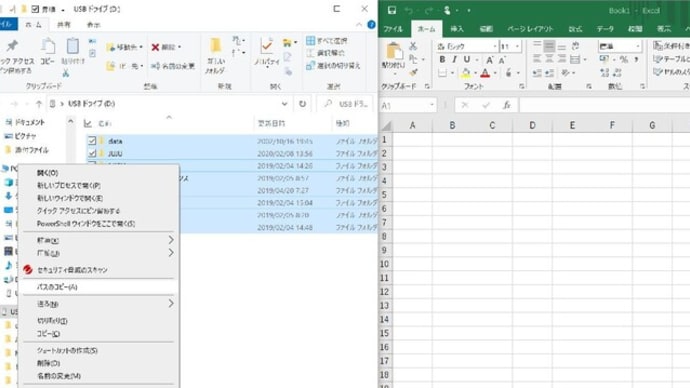Open the Name Box dropdown arrow
Screen dimensions: 690x388
coord(432,105)
